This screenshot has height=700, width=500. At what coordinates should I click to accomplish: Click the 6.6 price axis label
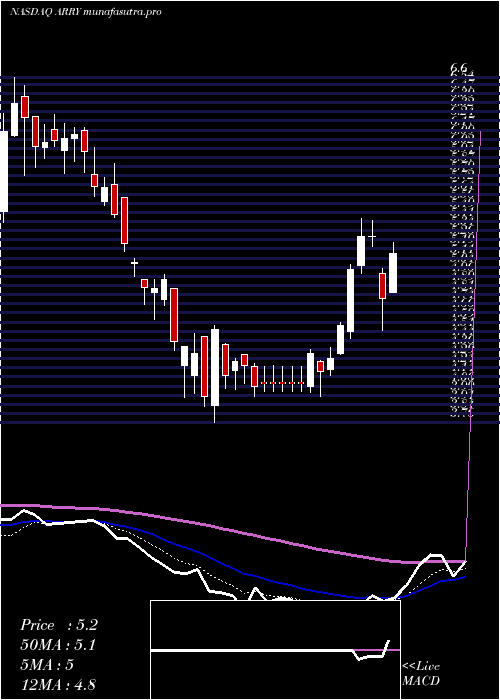pos(458,68)
